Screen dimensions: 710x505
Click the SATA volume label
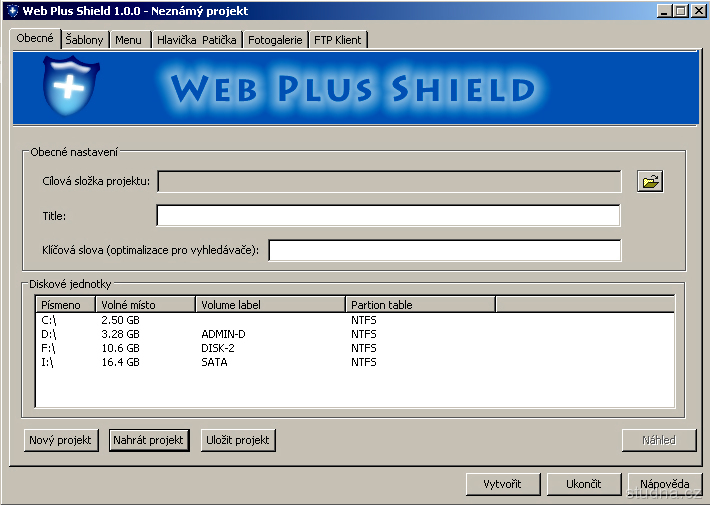[x=214, y=362]
